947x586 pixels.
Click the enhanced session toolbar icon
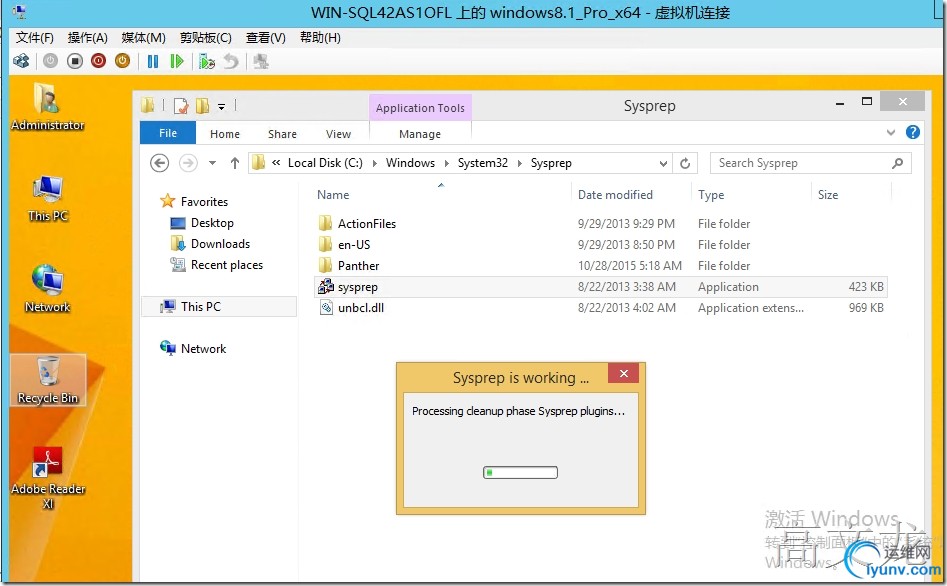click(260, 61)
